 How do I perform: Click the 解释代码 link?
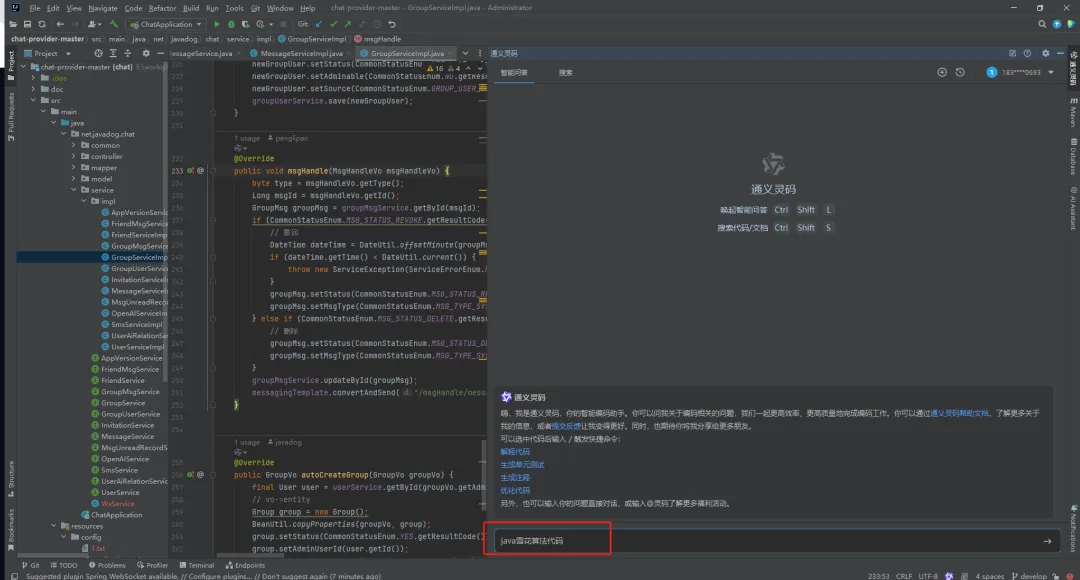click(x=515, y=452)
